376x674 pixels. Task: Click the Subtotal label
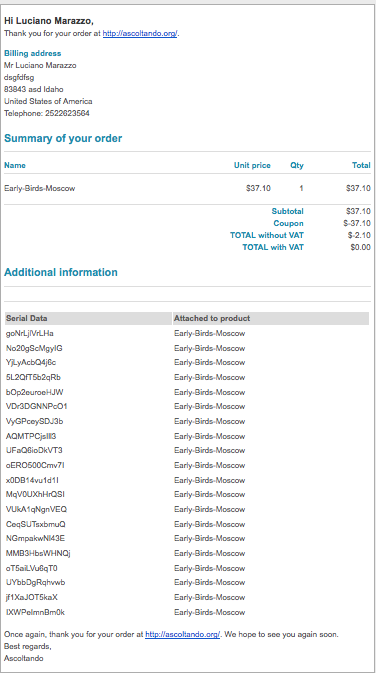[x=287, y=211]
